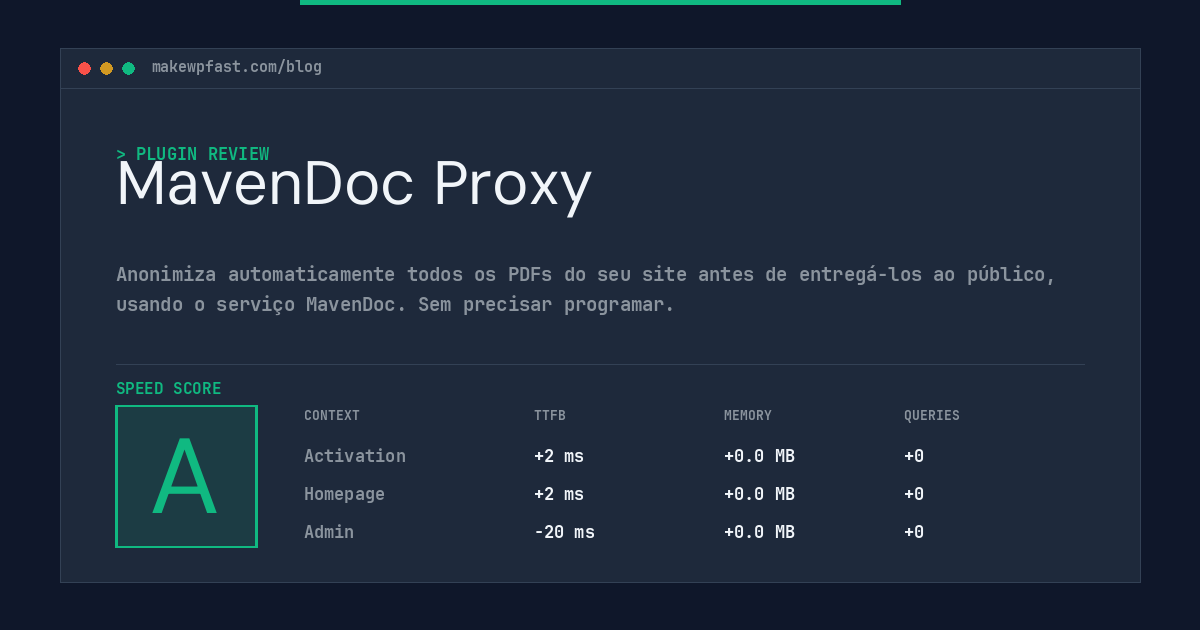Click Activation TTFB value +2 ms
Viewport: 1200px width, 630px height.
[559, 456]
